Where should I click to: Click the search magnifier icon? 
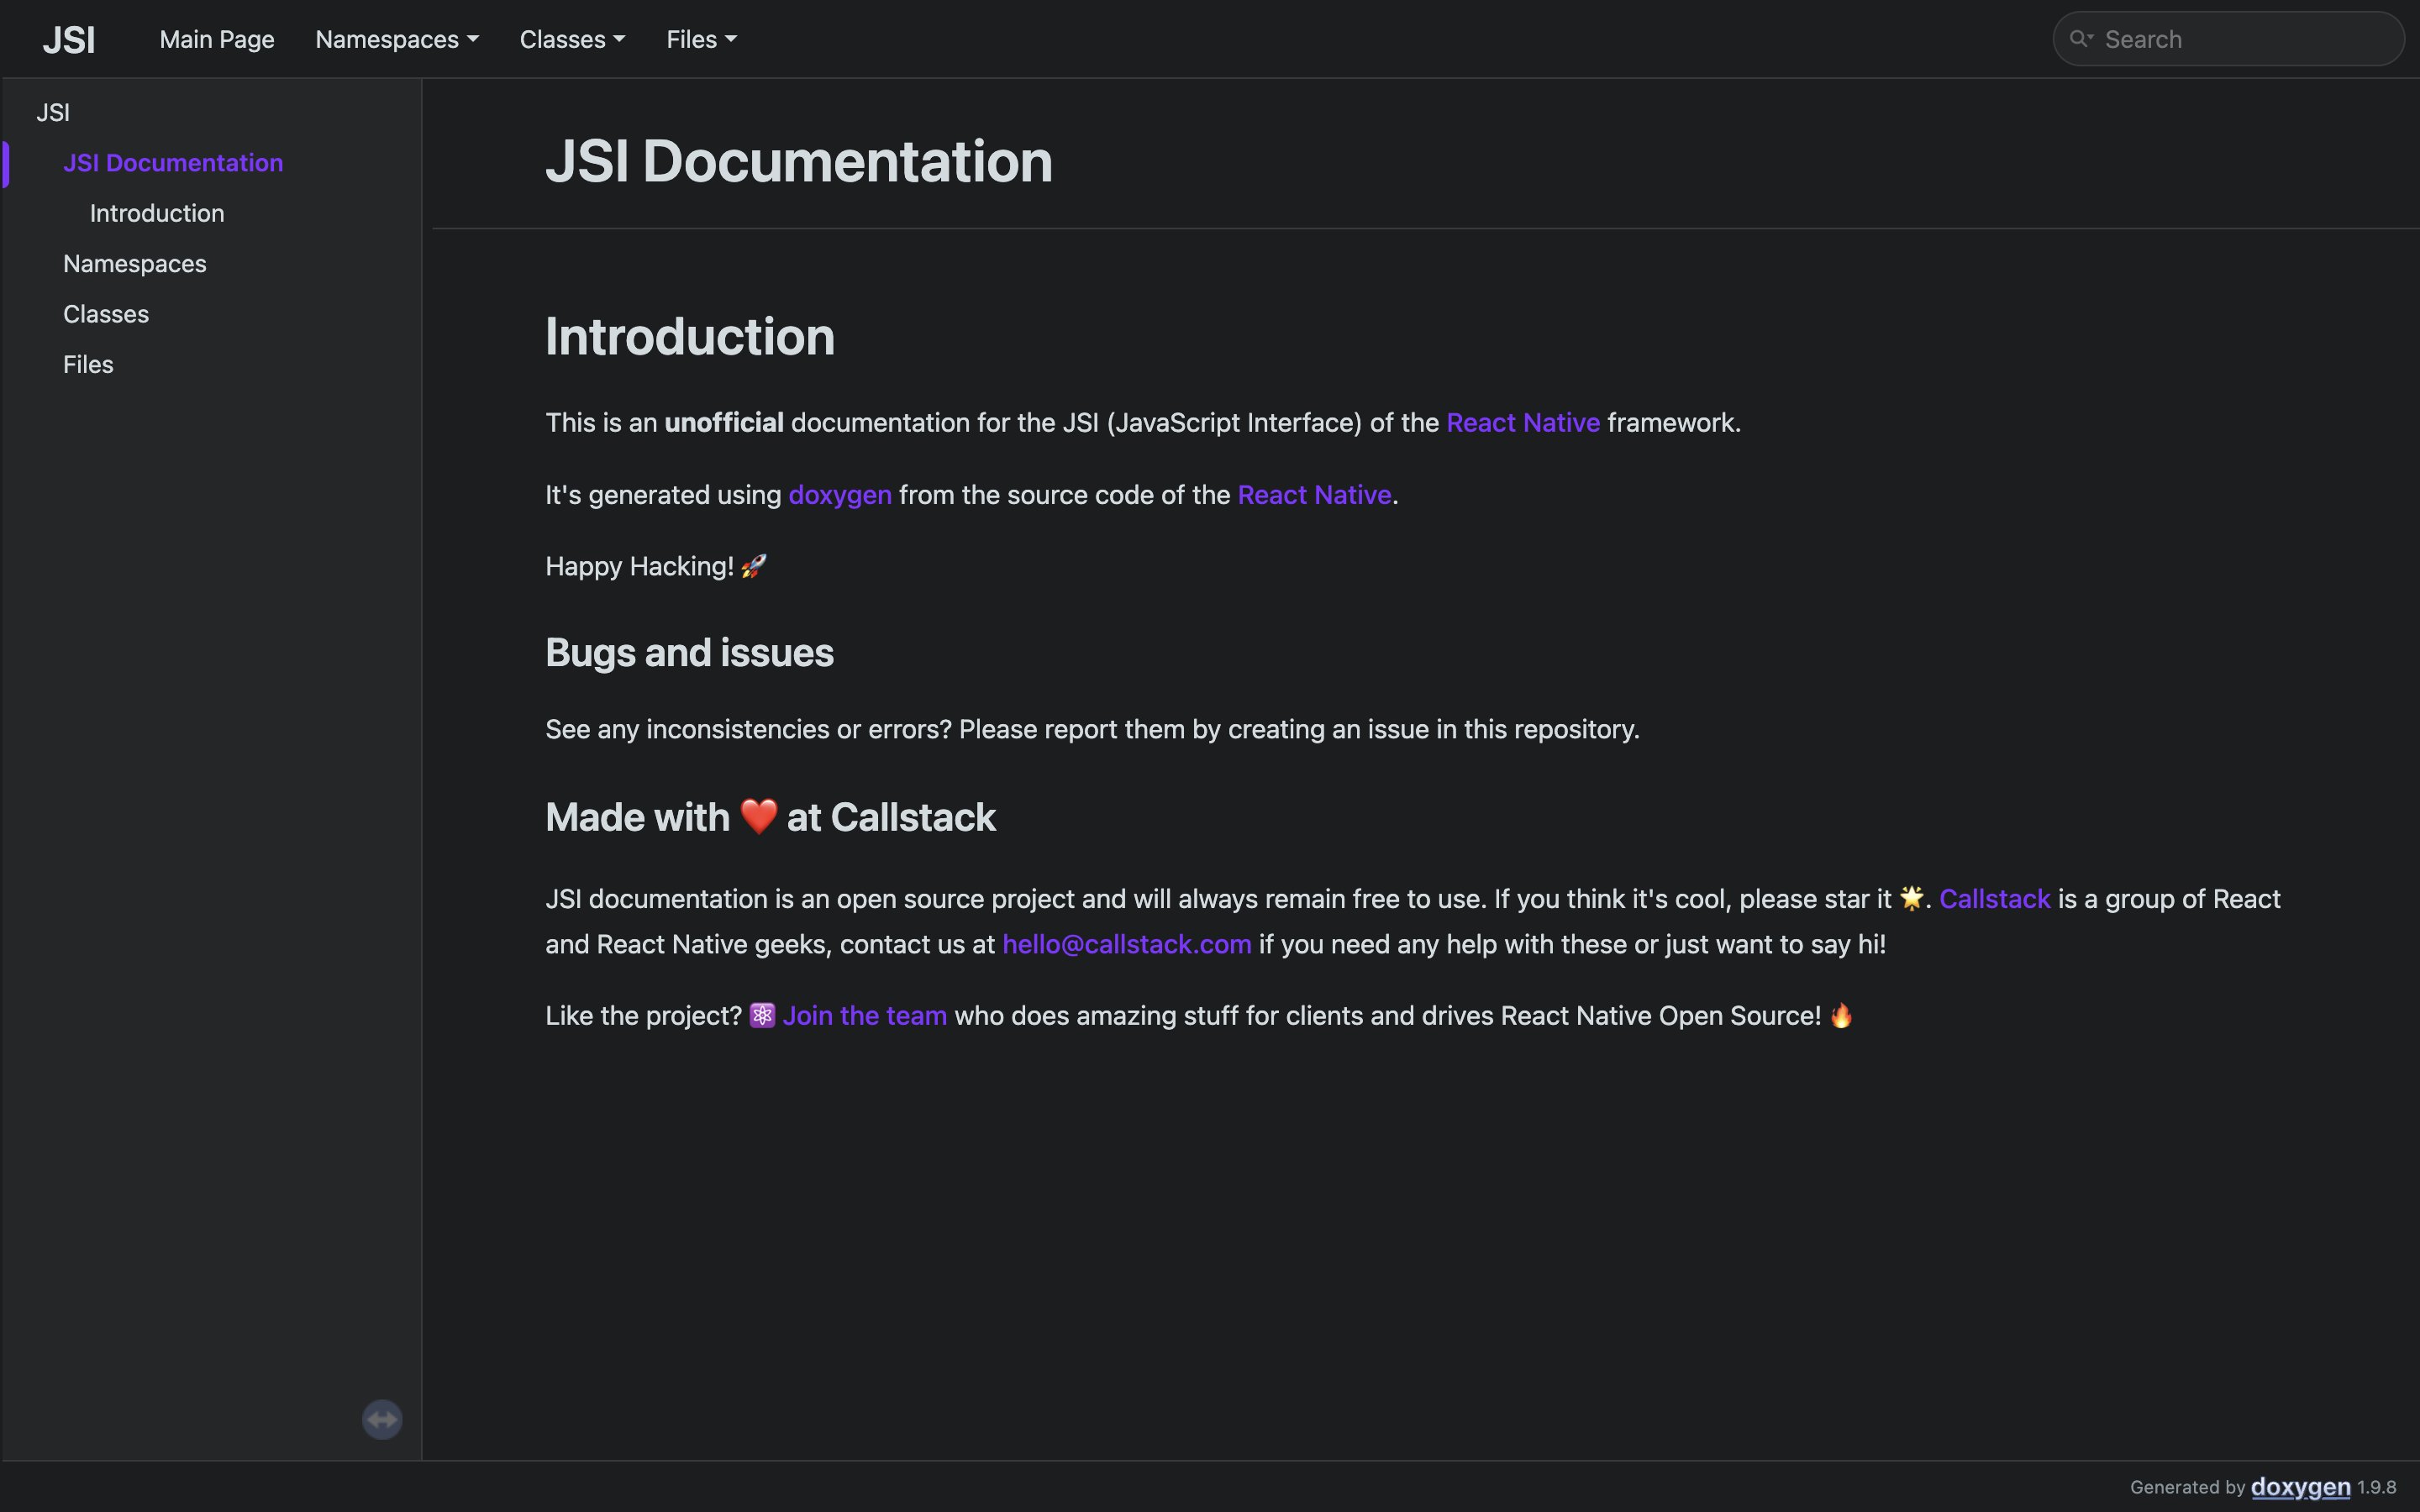coord(2081,39)
